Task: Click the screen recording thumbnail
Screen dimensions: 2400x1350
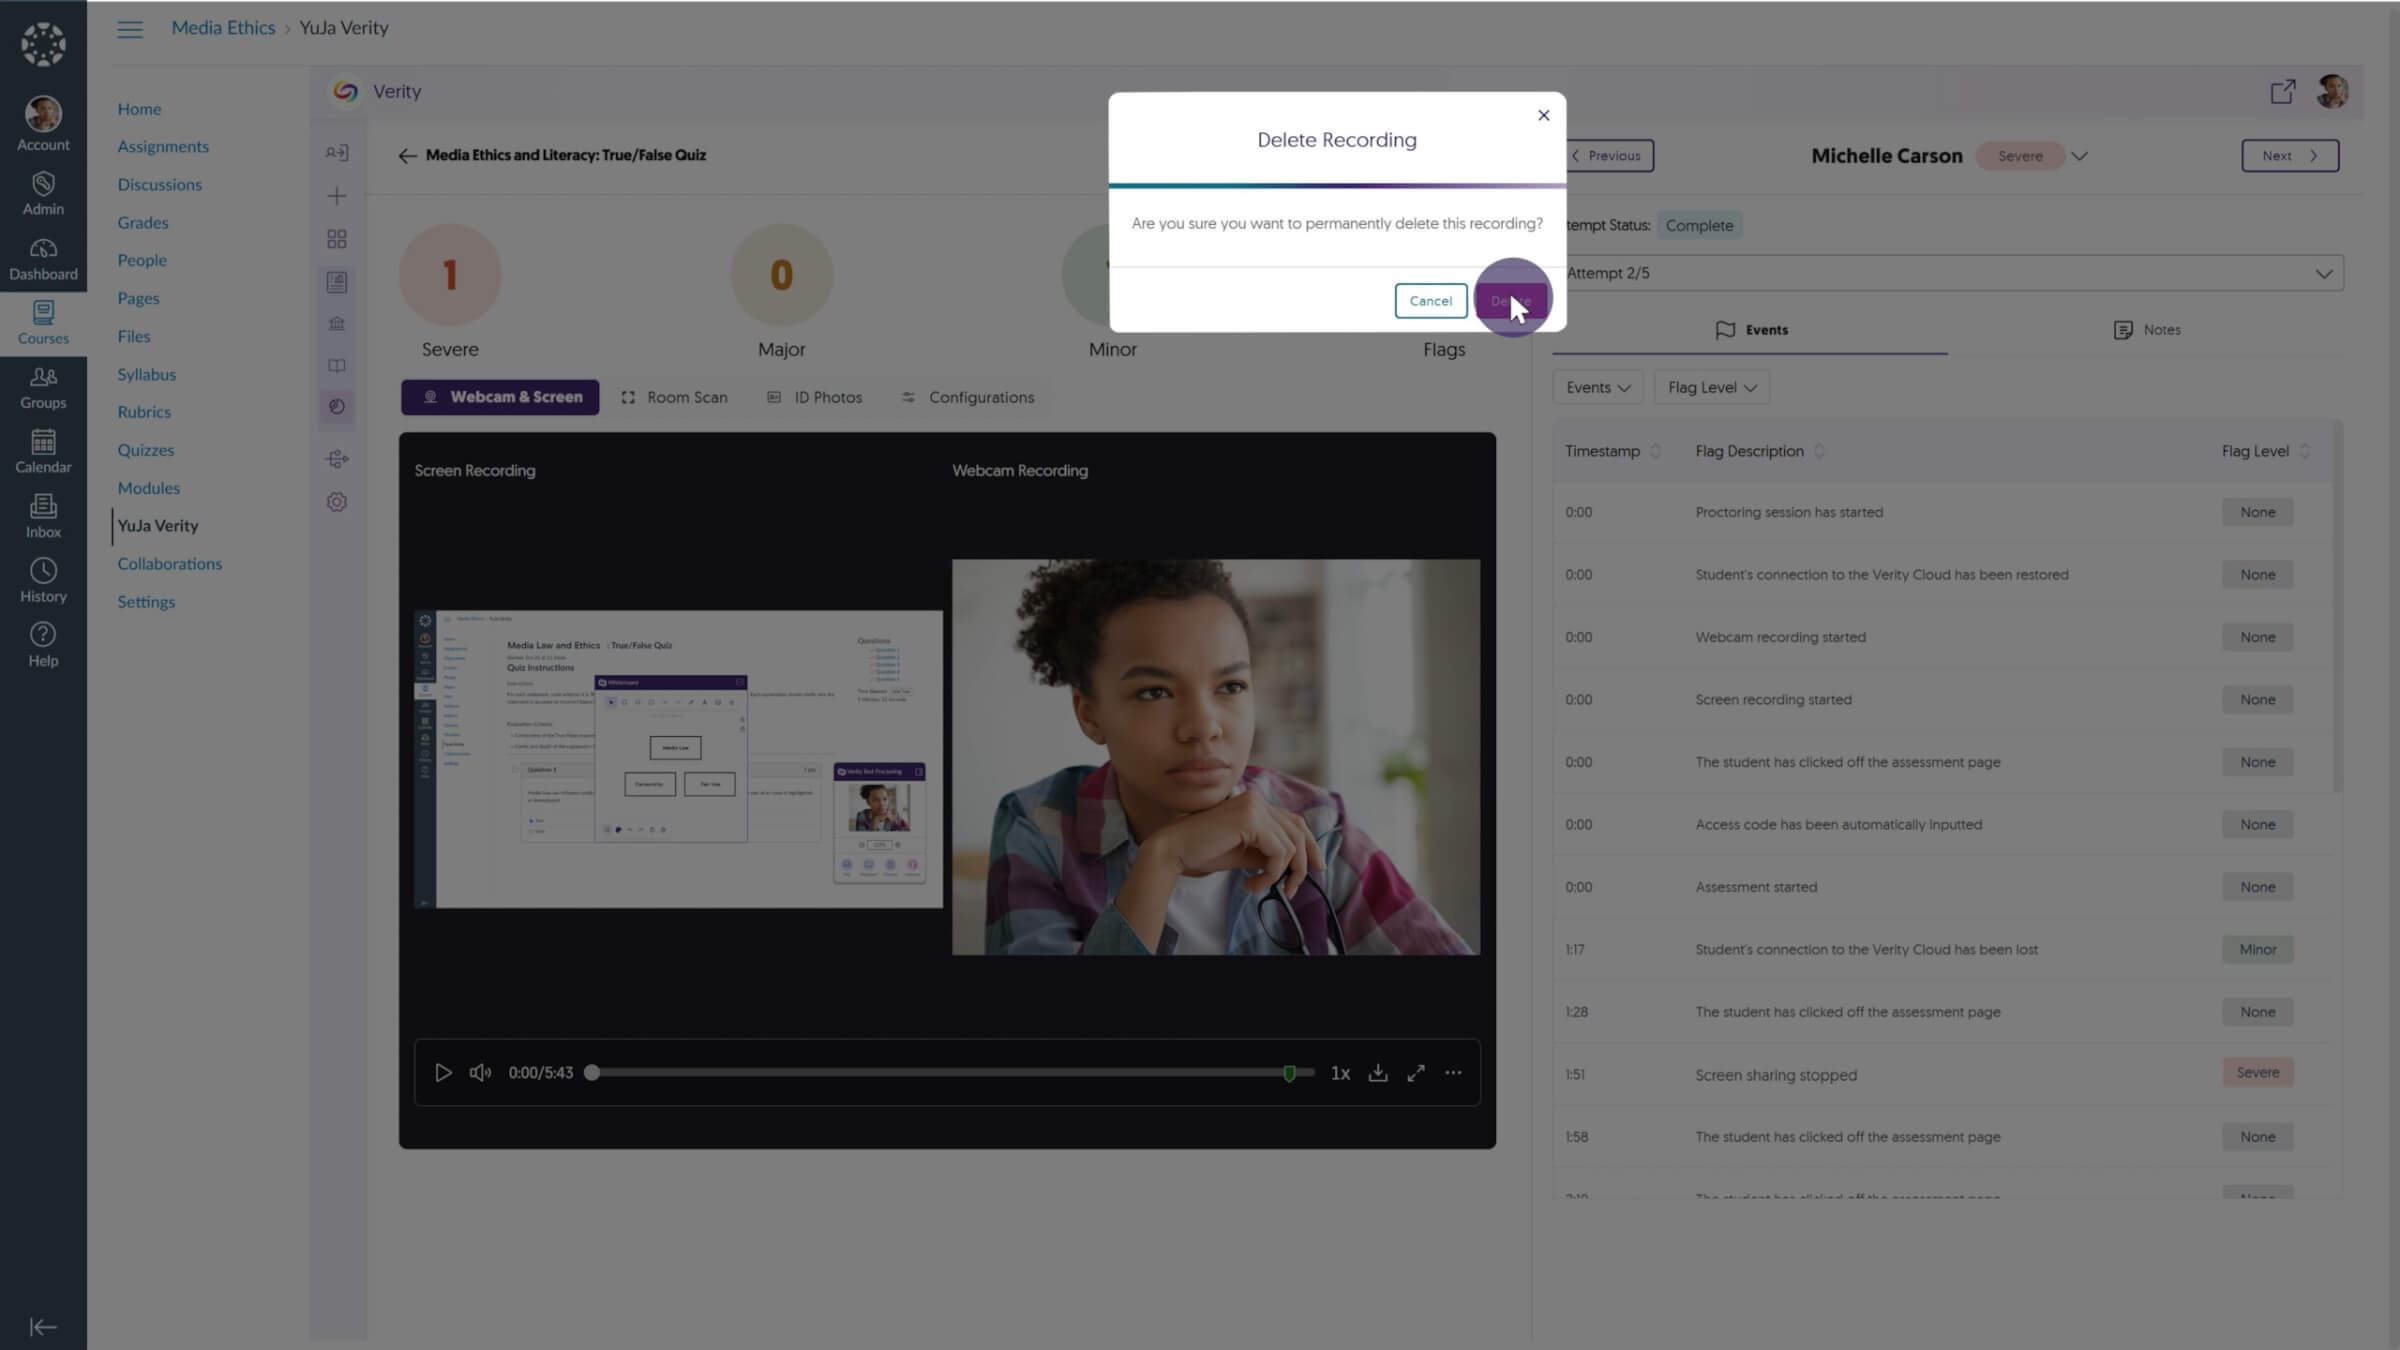Action: click(x=679, y=759)
